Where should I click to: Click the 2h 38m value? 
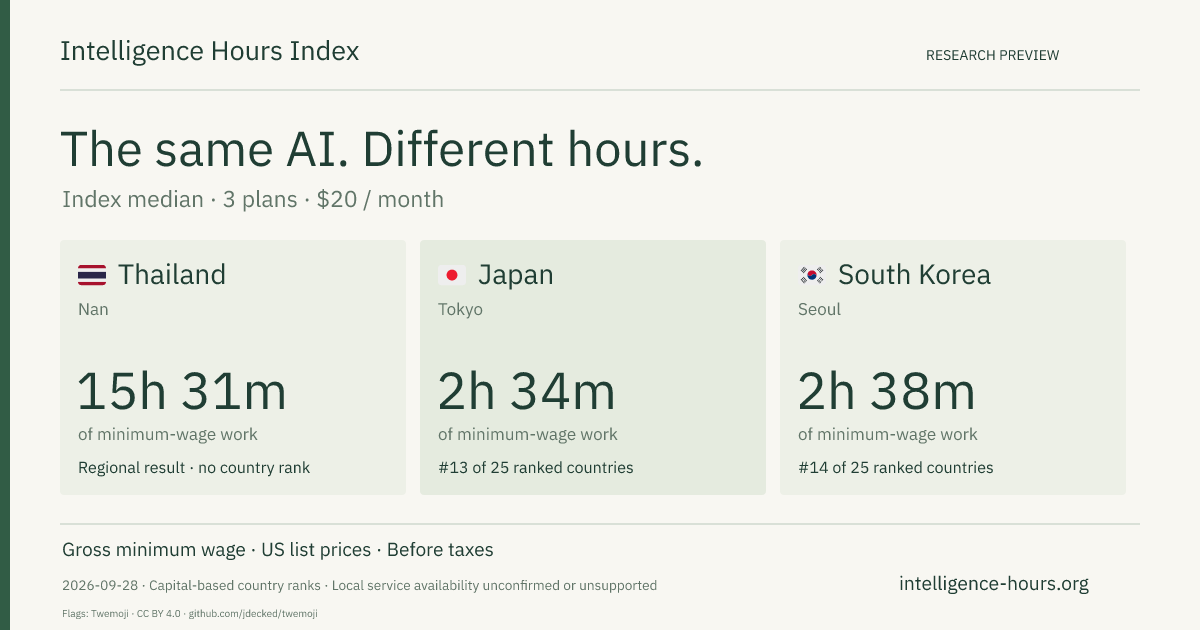887,391
